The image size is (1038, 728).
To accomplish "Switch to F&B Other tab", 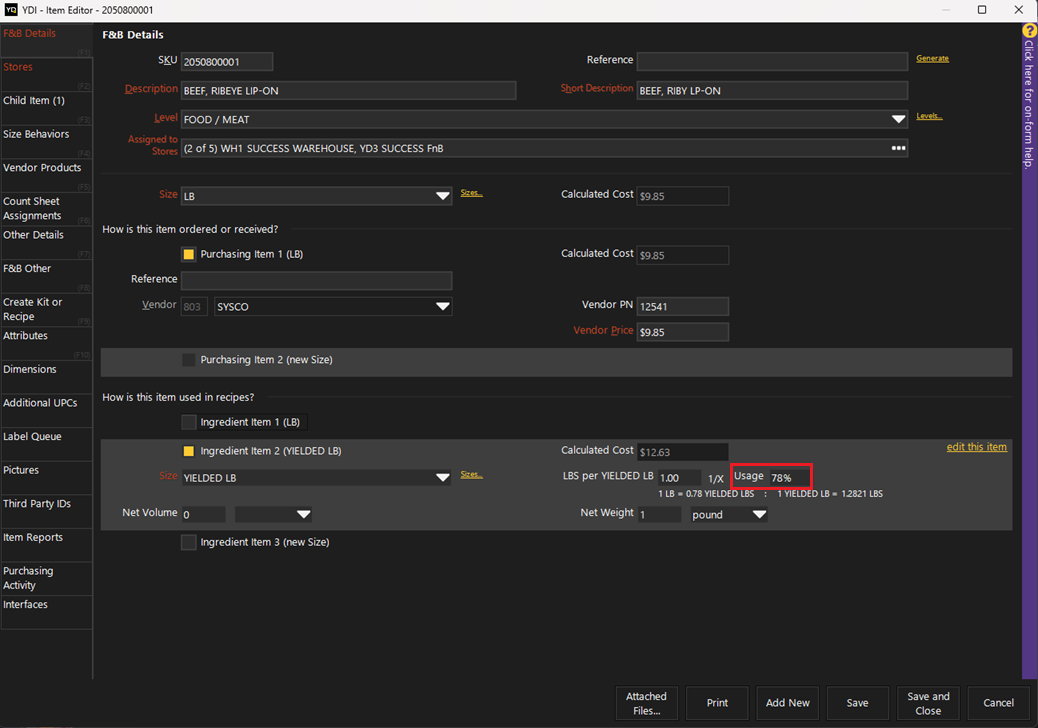I will pos(46,276).
